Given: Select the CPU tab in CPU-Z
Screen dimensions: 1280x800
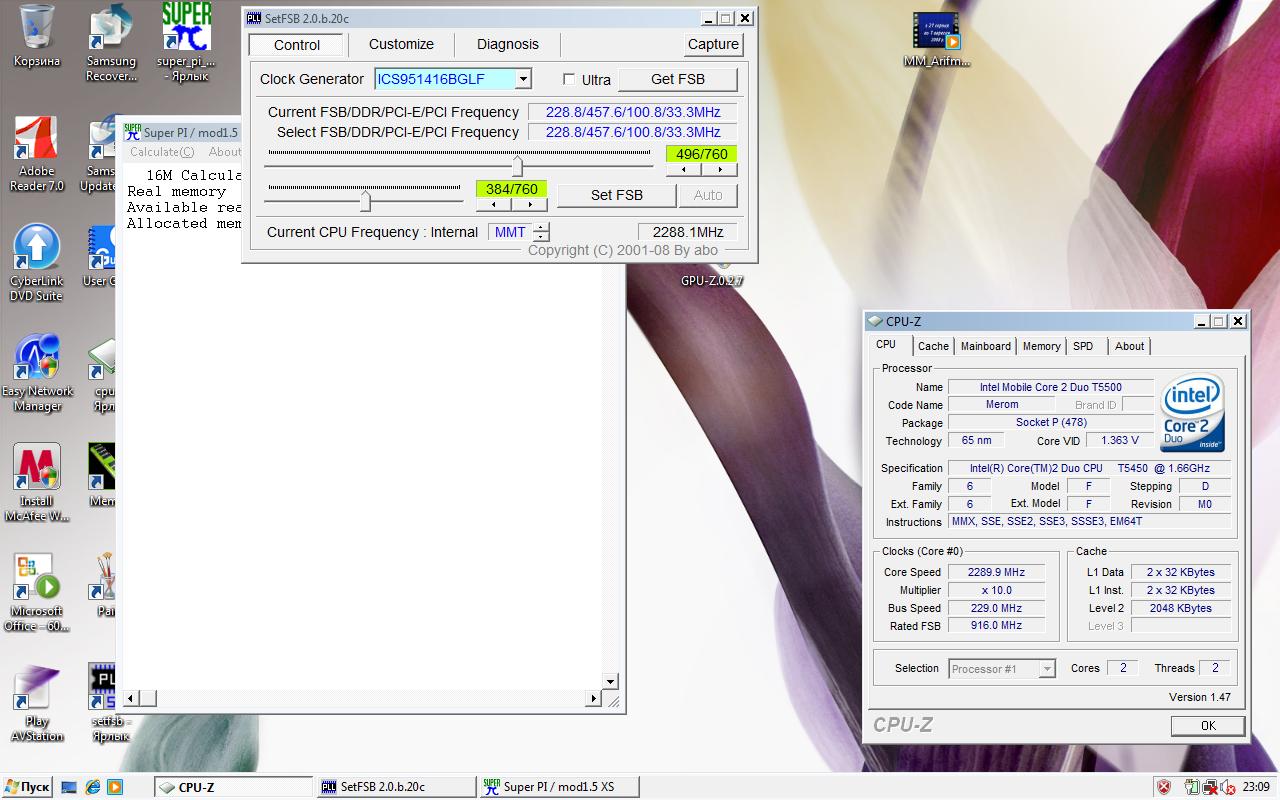Looking at the screenshot, I should pos(886,344).
